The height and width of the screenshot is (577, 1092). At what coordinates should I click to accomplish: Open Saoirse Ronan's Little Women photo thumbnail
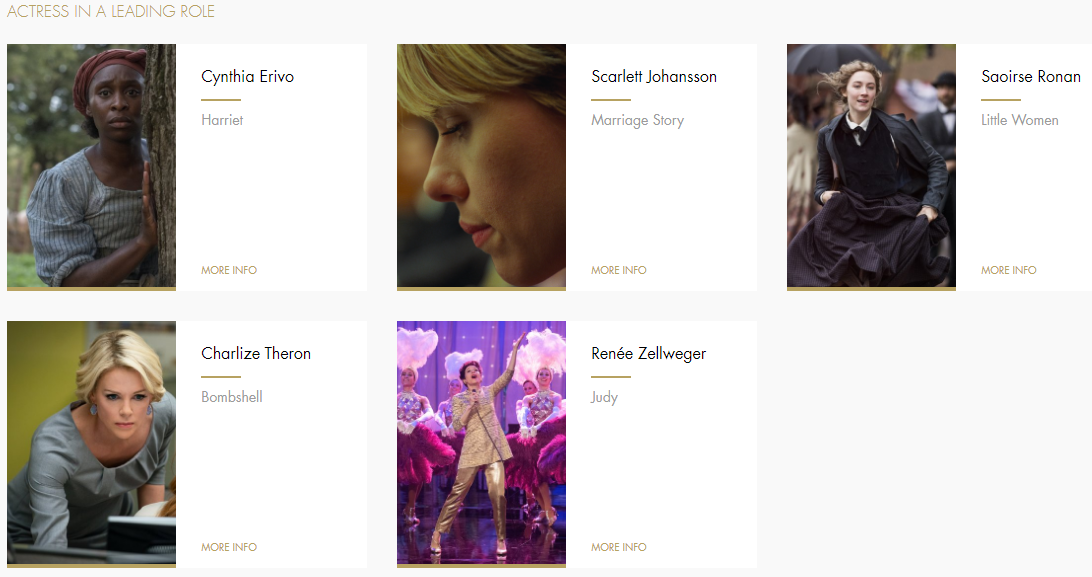click(871, 167)
